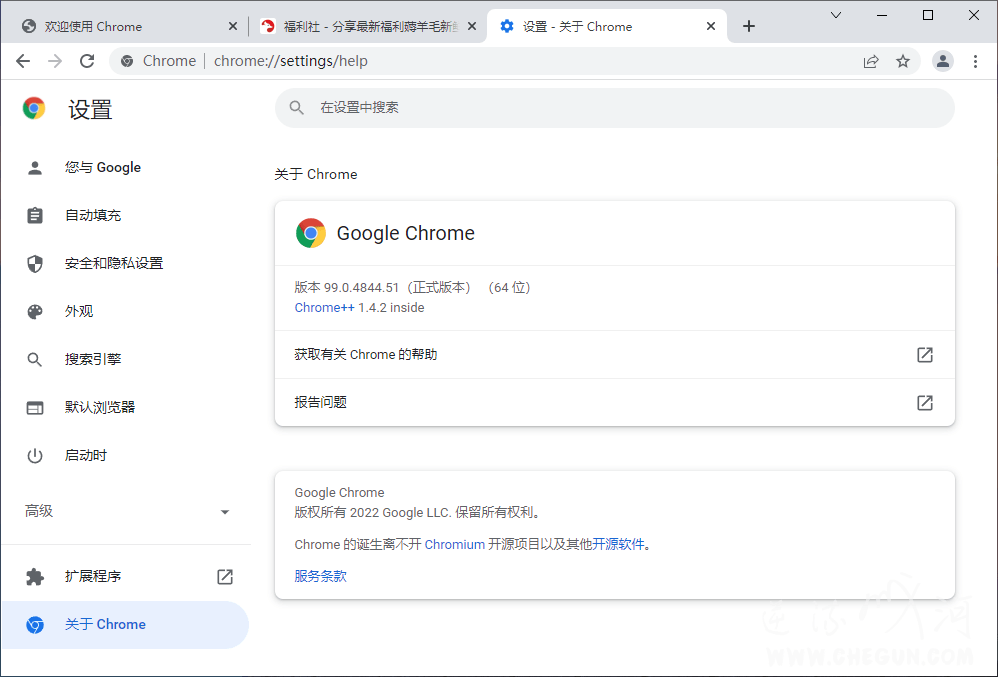The width and height of the screenshot is (998, 677).
Task: Click the browser window icon for 默认浏览器
Action: 35,408
